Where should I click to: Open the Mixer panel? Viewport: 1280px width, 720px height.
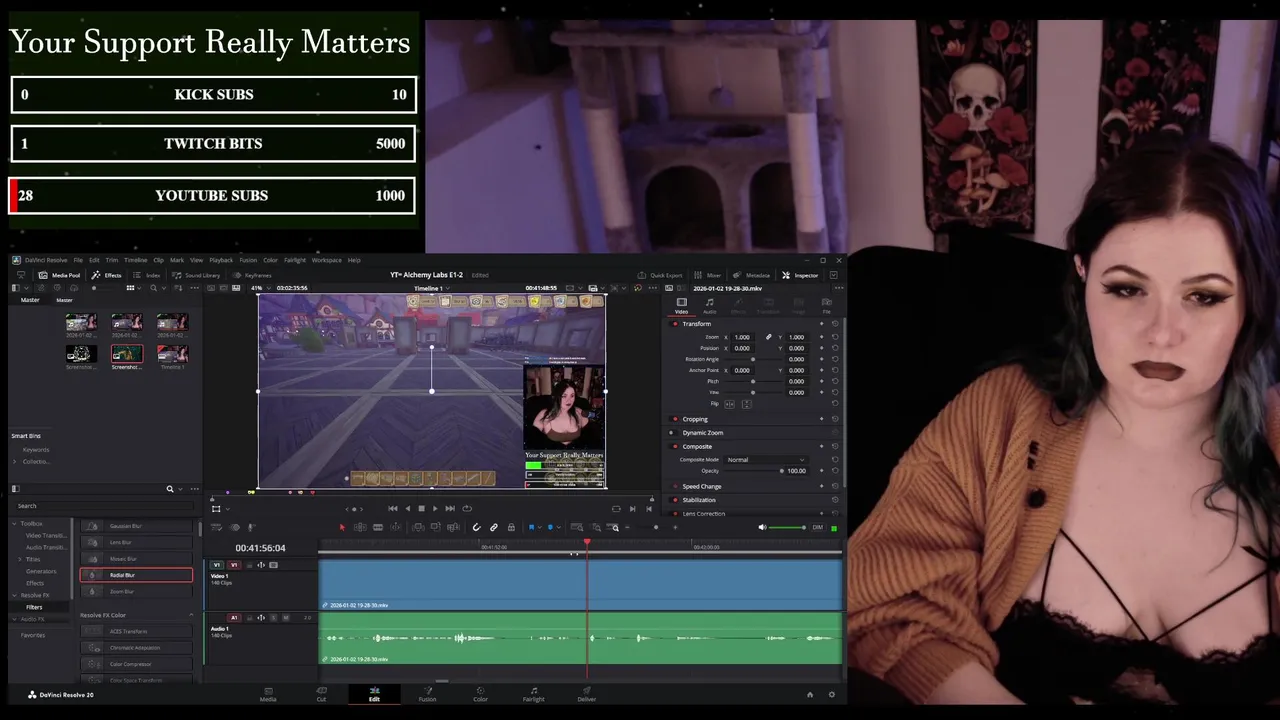point(708,275)
